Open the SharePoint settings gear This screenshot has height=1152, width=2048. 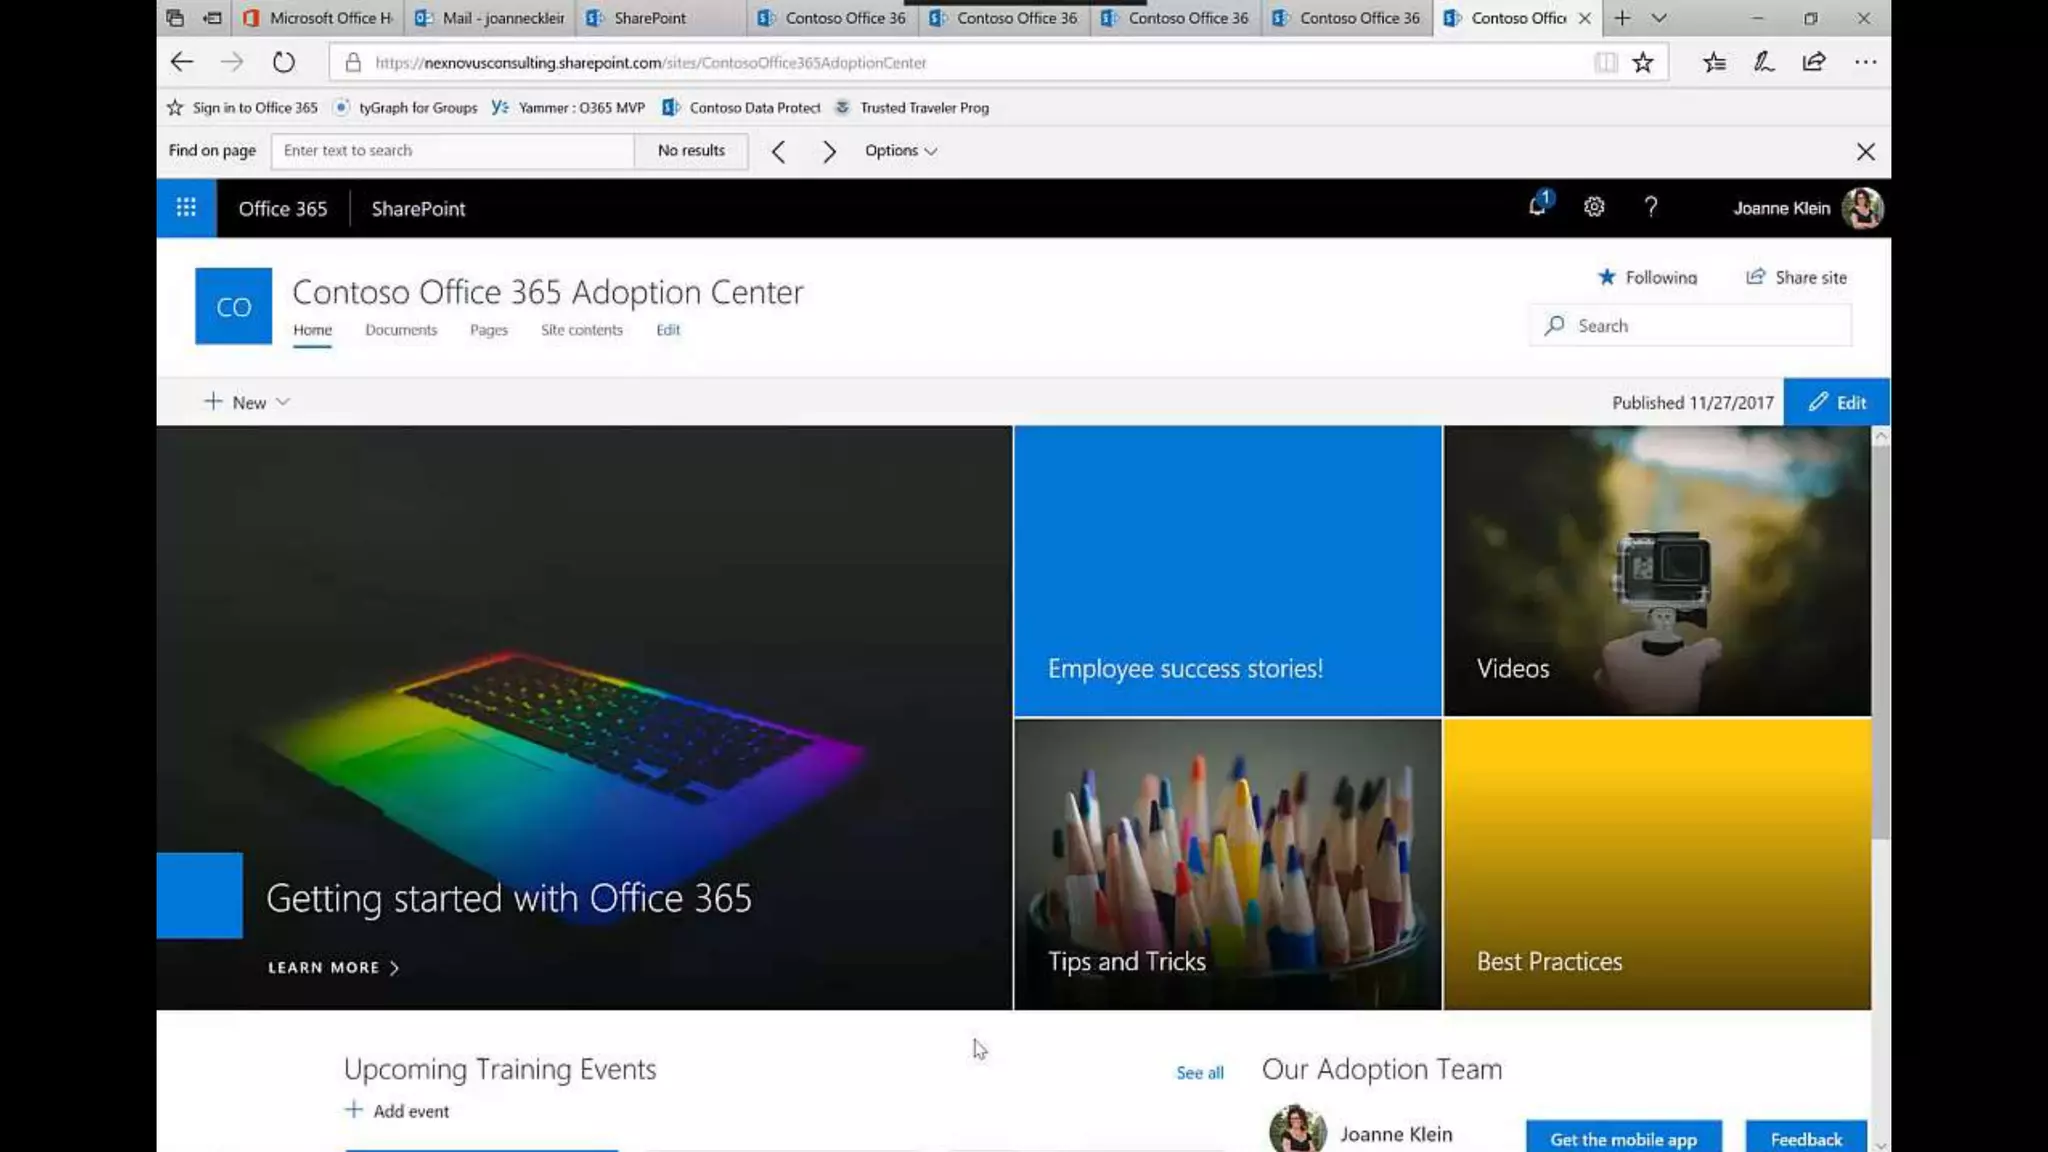click(1594, 207)
